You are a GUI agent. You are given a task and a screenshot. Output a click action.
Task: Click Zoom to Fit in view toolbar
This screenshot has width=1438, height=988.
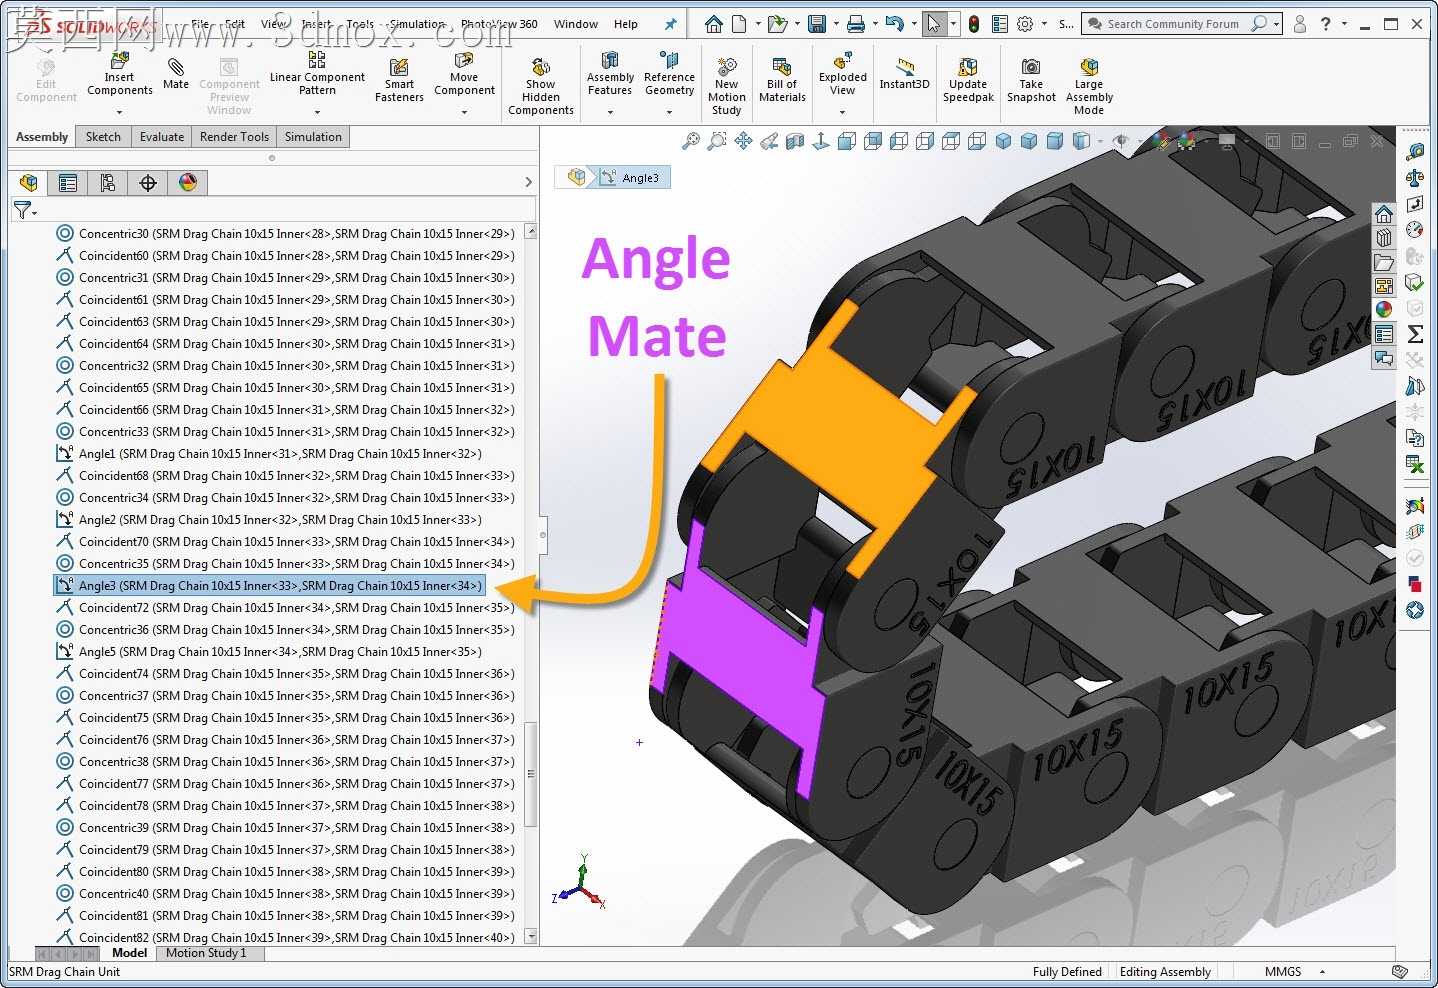691,141
